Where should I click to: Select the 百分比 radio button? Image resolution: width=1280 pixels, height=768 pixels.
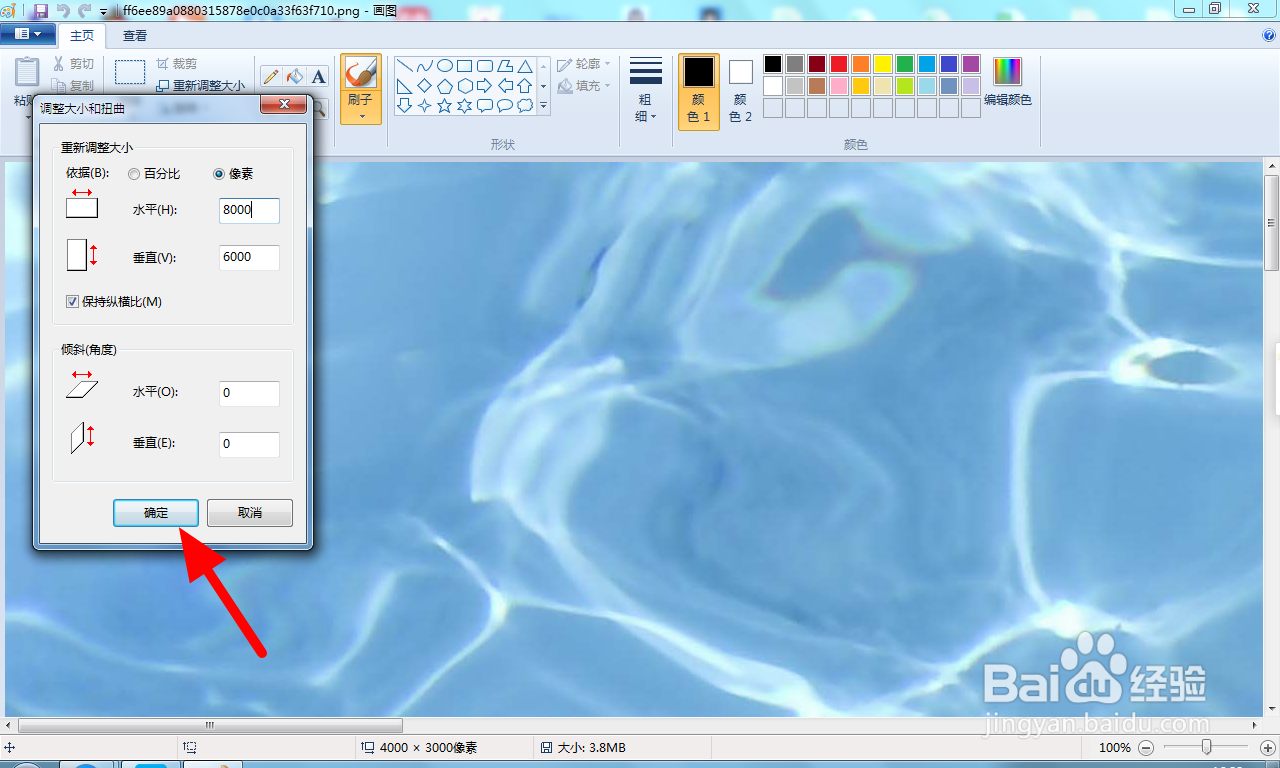click(154, 173)
